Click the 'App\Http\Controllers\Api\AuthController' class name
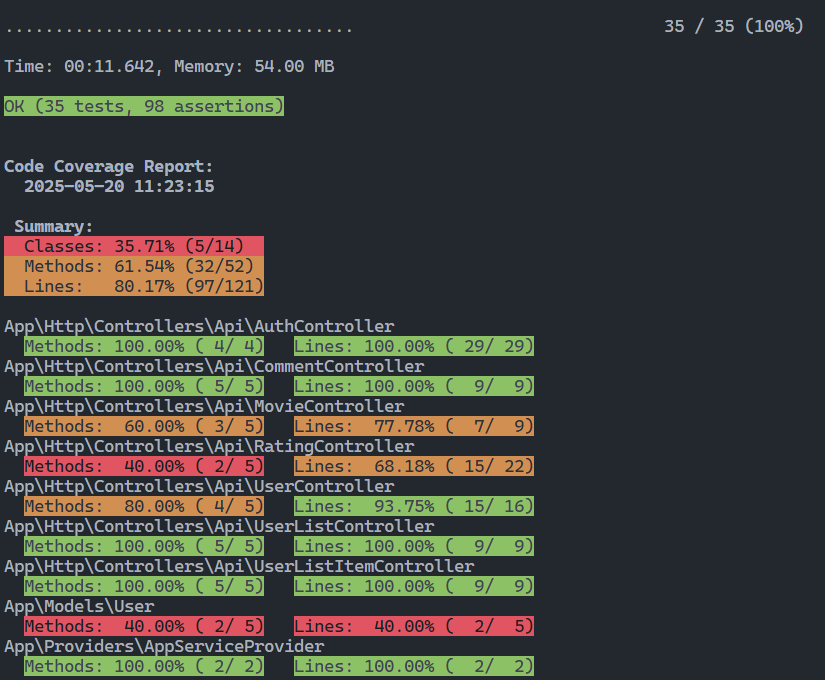The width and height of the screenshot is (825, 680). tap(199, 326)
